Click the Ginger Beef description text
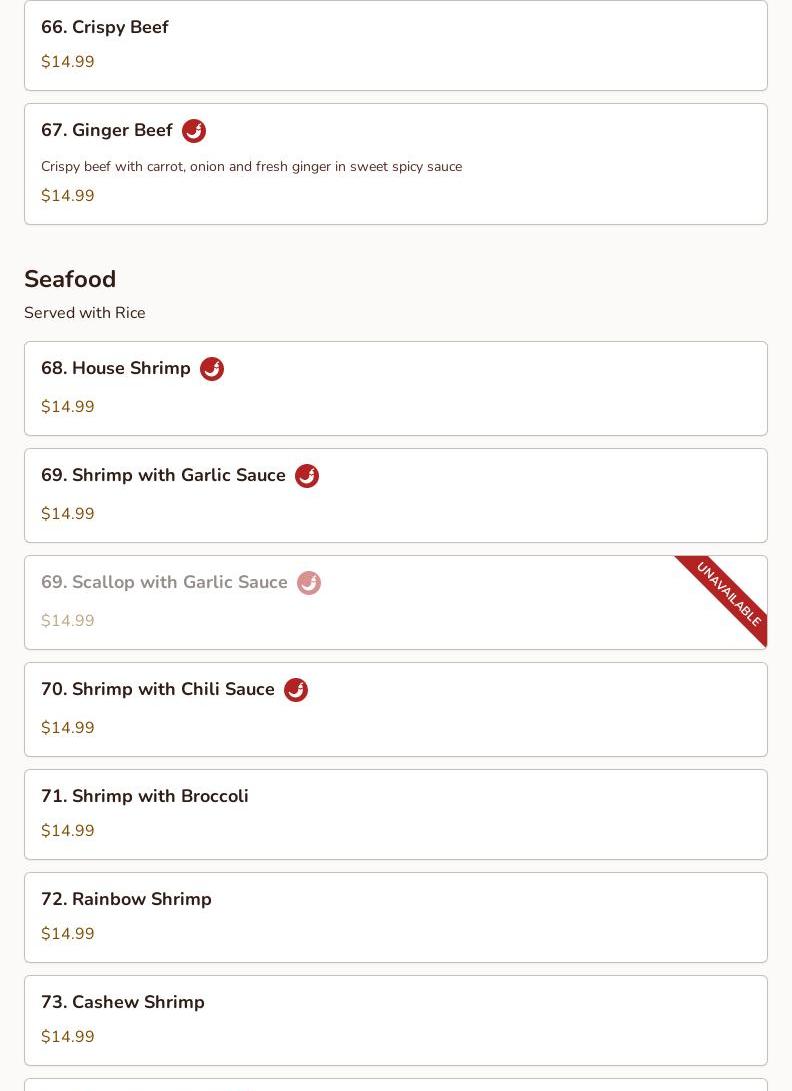Viewport: 792px width, 1091px height. click(x=251, y=166)
